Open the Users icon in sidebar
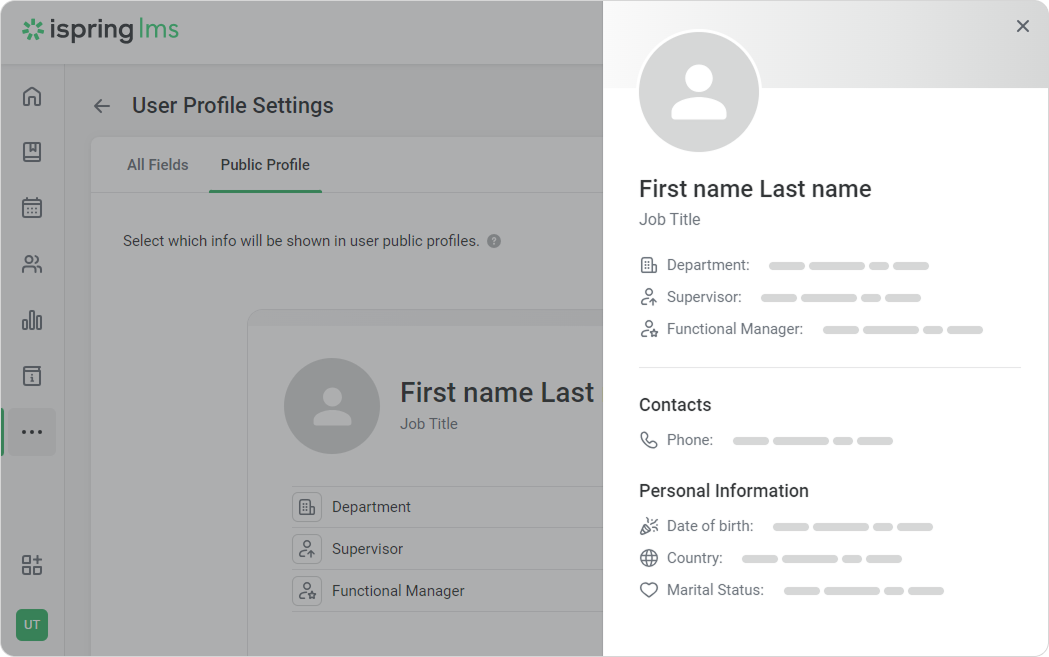Viewport: 1049px width, 657px height. [x=32, y=264]
